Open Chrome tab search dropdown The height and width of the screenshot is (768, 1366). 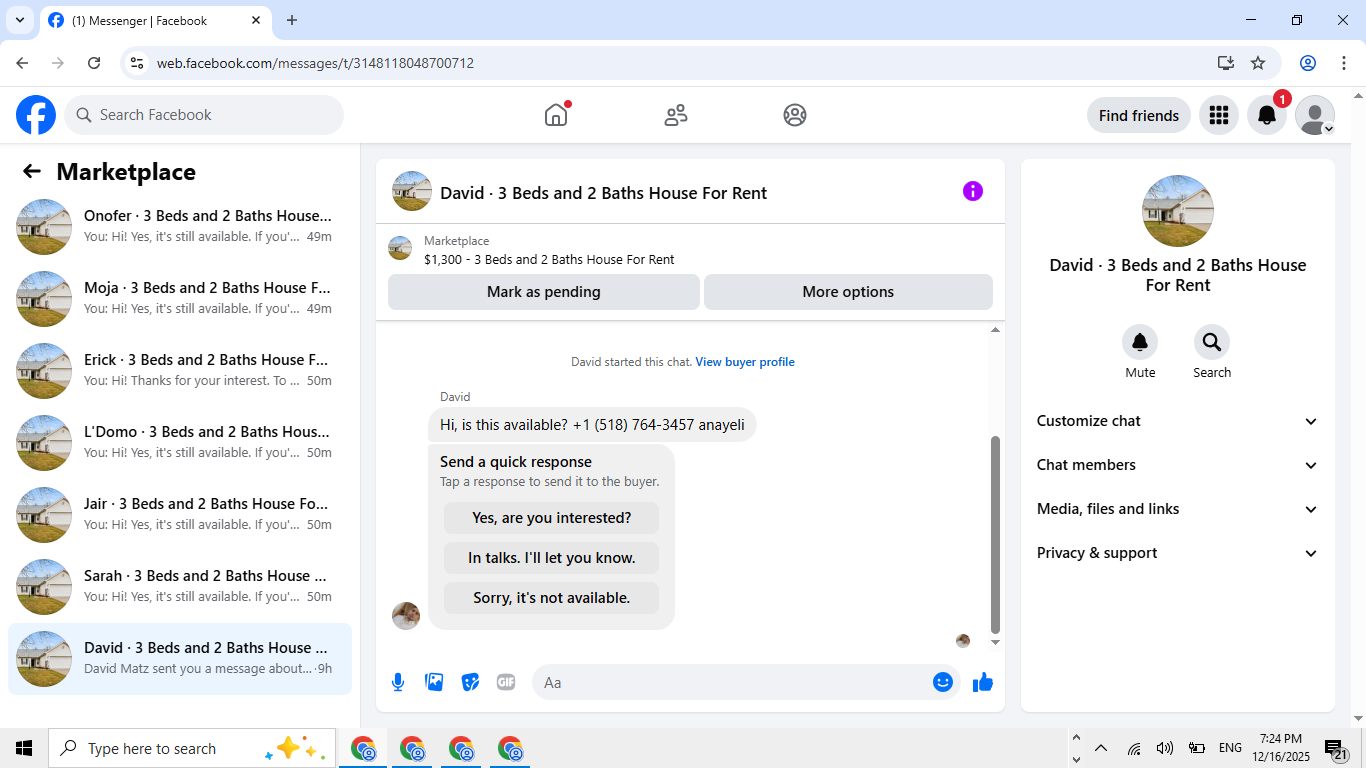pos(19,20)
